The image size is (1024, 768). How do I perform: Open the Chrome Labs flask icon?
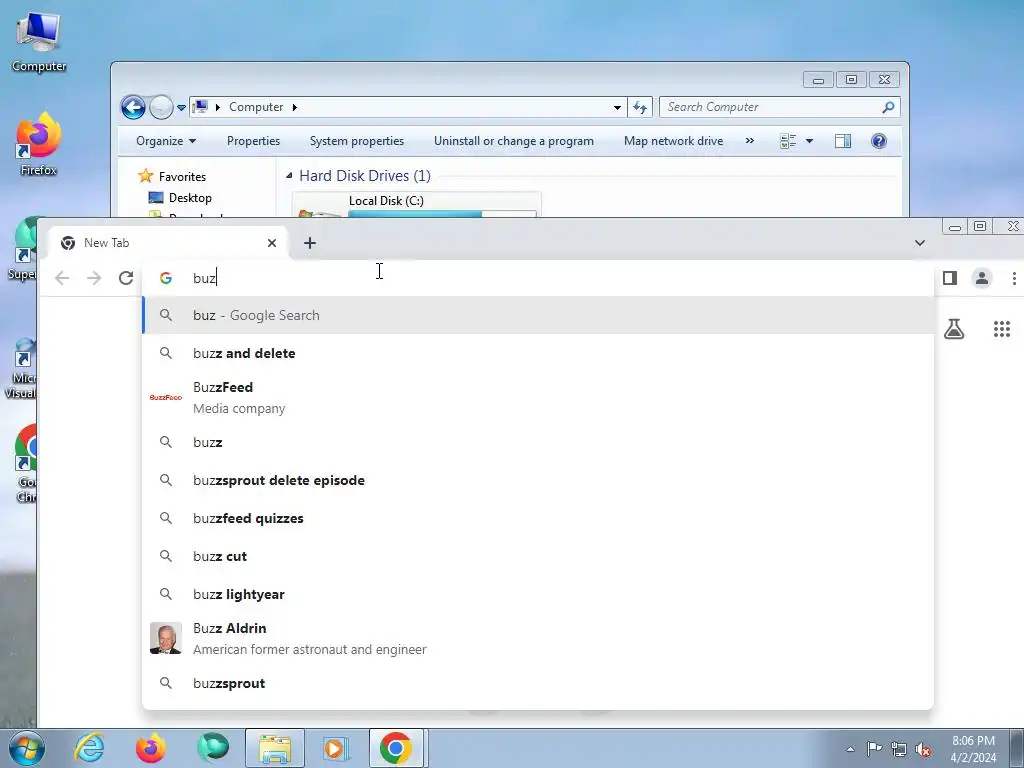pos(954,328)
